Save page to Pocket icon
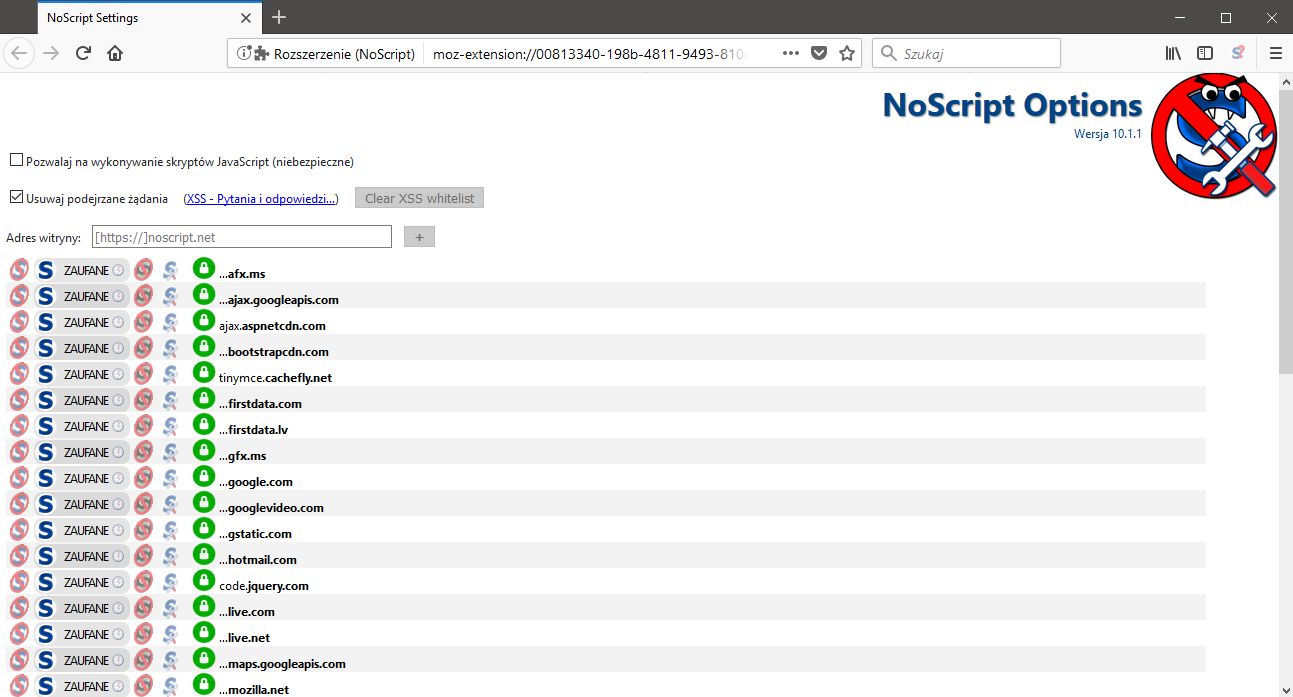Image resolution: width=1293 pixels, height=697 pixels. coord(819,53)
